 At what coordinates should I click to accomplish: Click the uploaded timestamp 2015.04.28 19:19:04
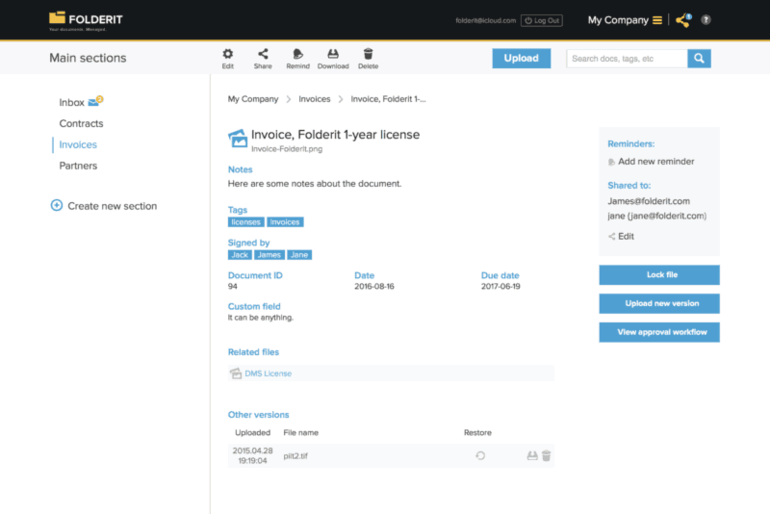[252, 456]
